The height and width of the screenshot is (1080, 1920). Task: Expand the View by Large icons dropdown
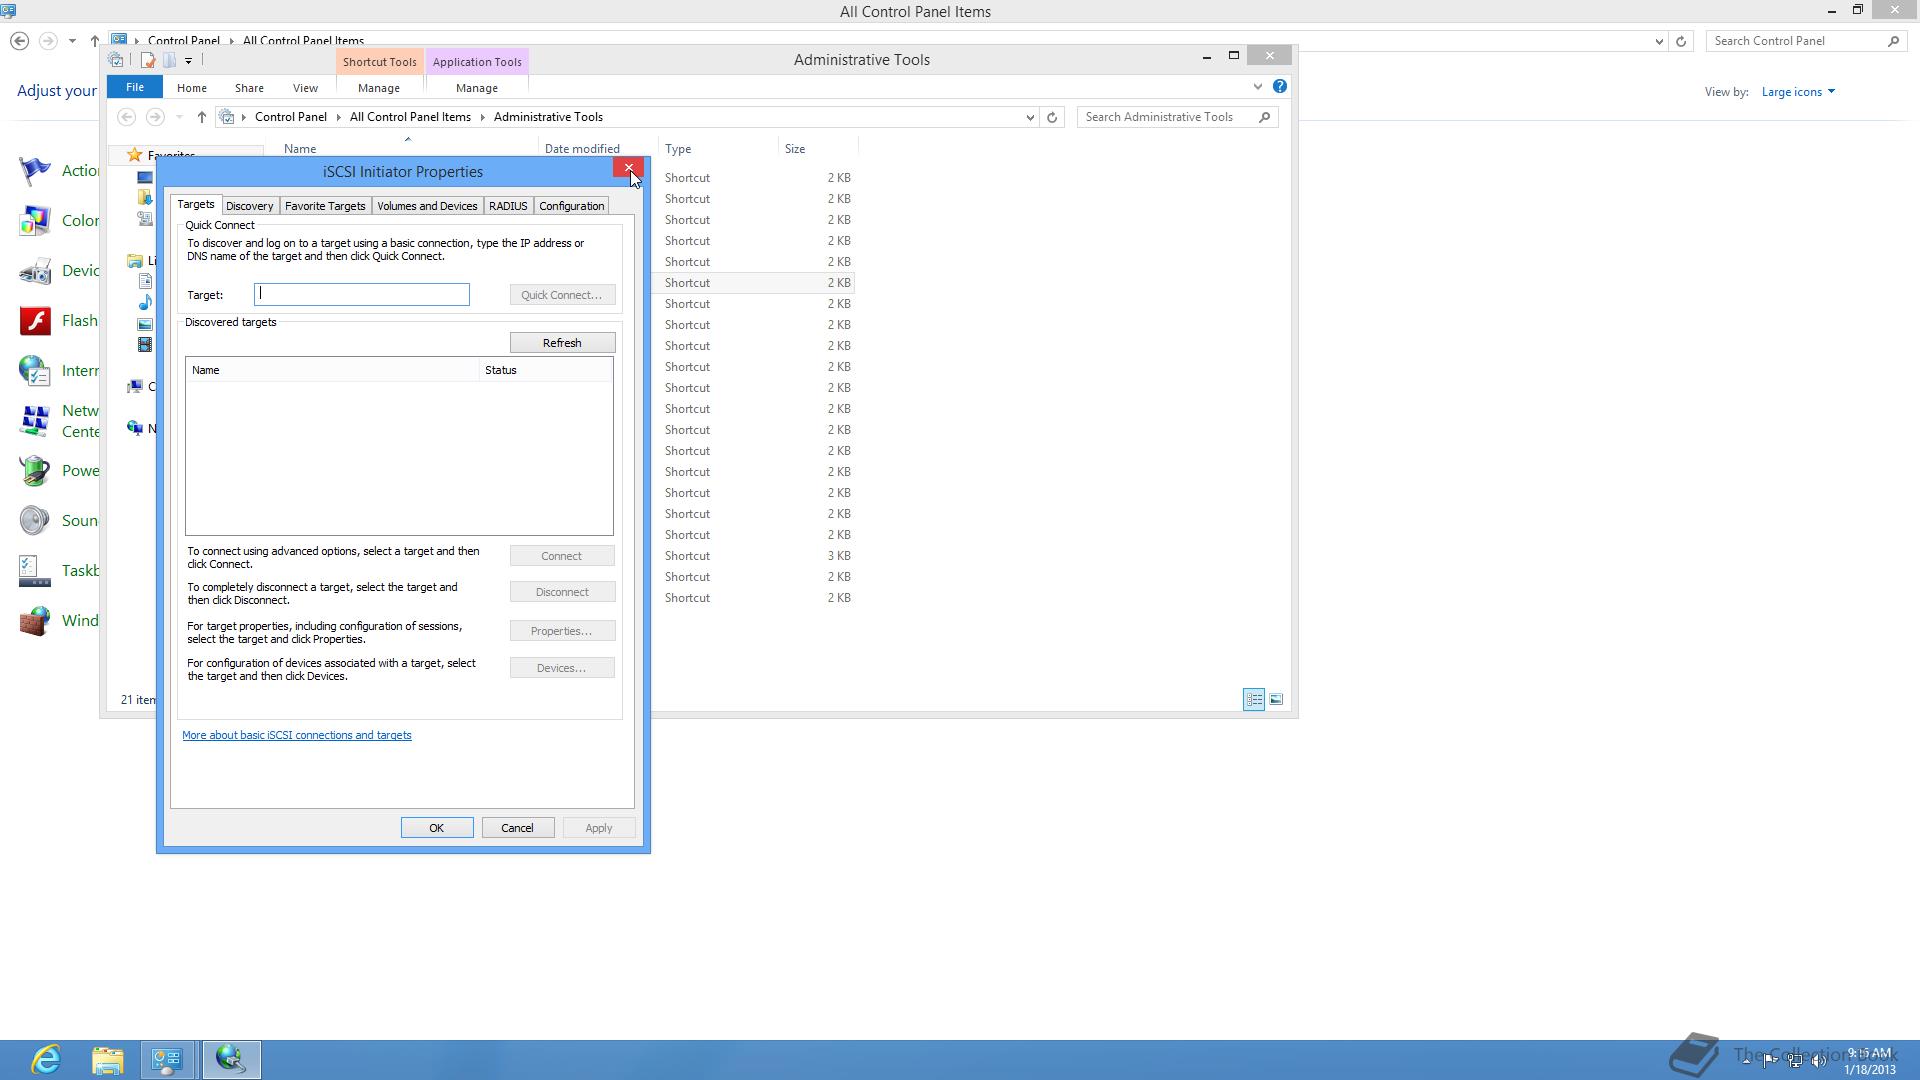click(1798, 92)
